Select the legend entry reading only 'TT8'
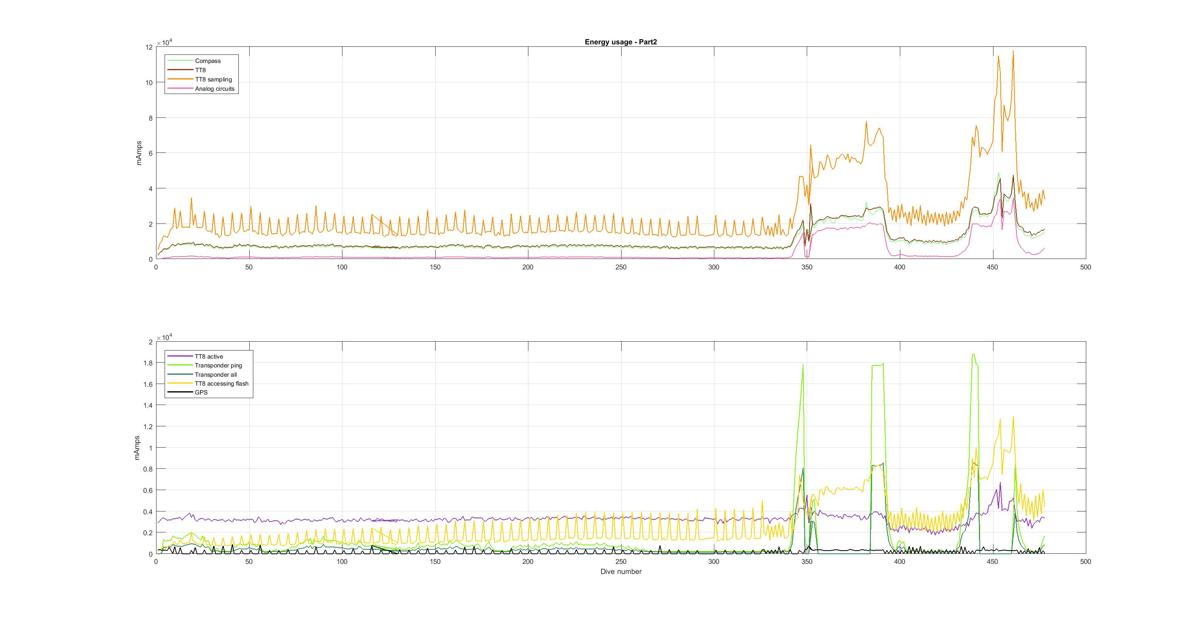Viewport: 1200px width, 622px height. pyautogui.click(x=201, y=70)
